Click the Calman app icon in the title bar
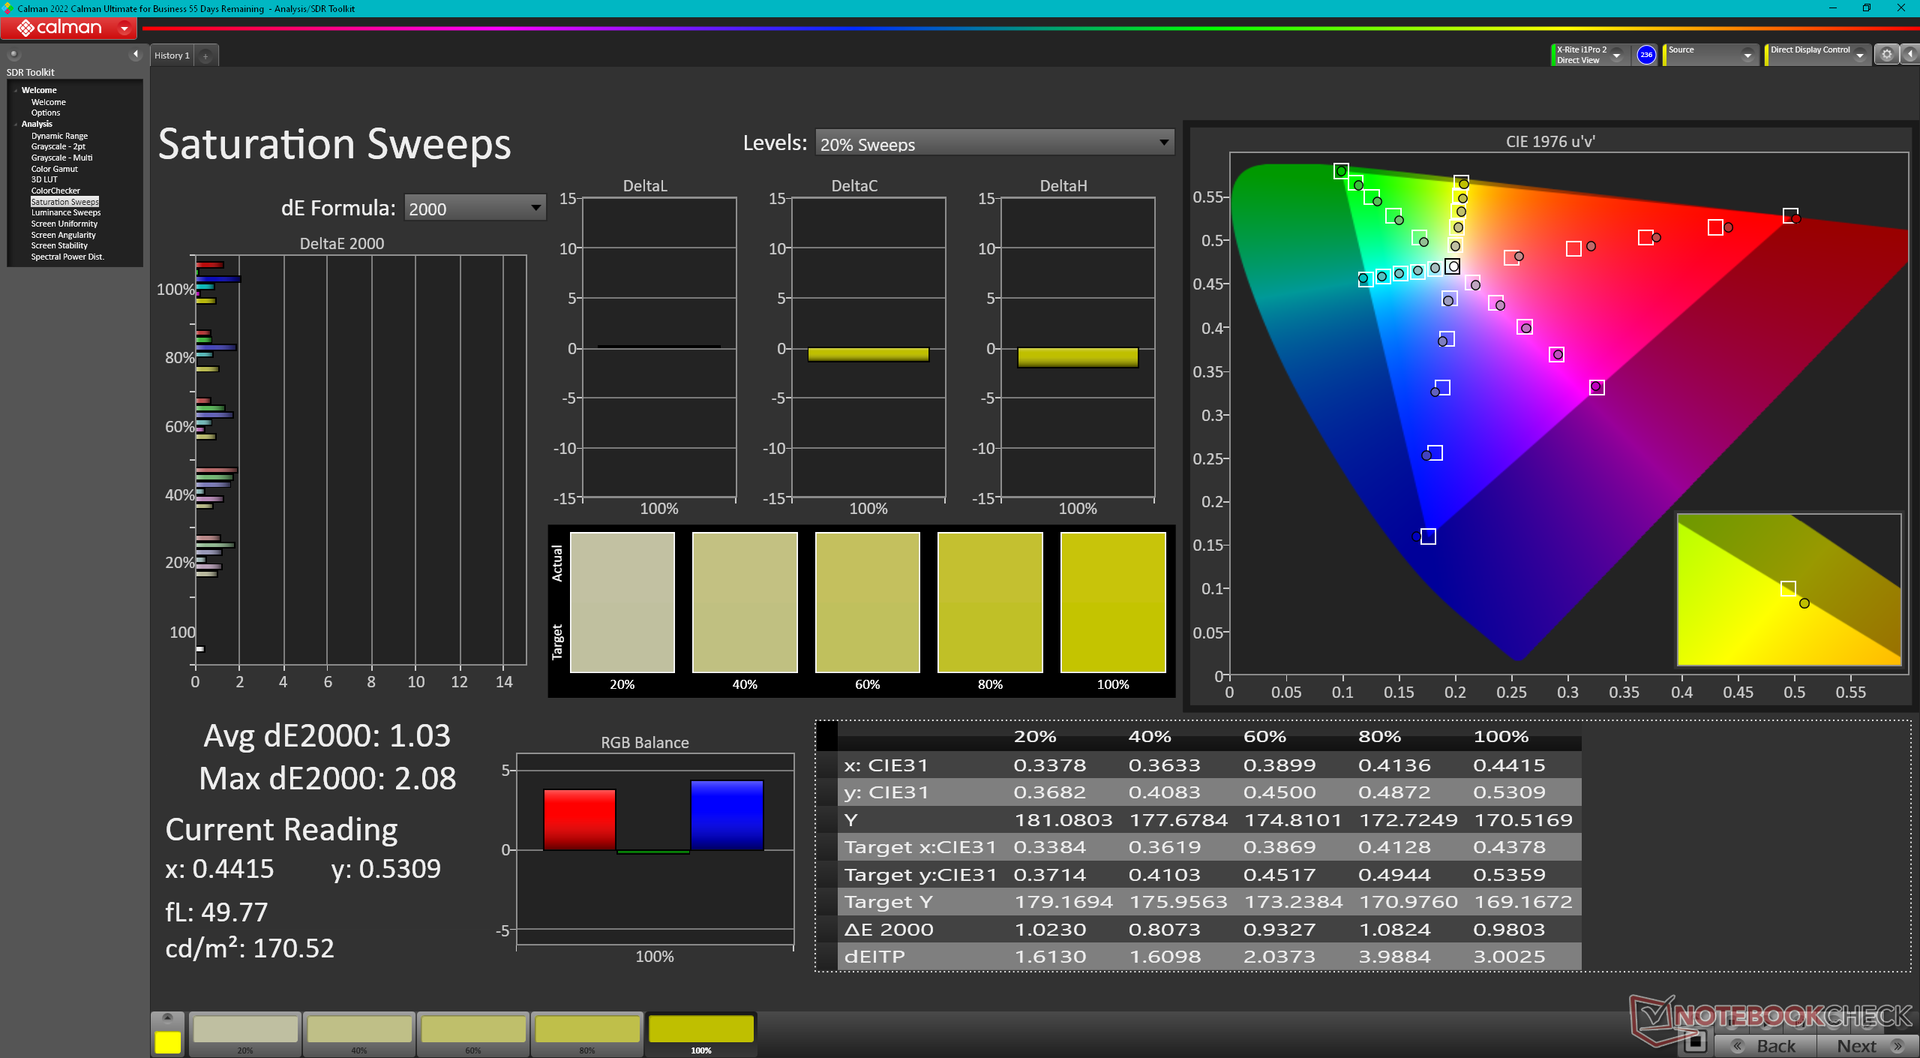Viewport: 1920px width, 1058px height. pyautogui.click(x=8, y=8)
